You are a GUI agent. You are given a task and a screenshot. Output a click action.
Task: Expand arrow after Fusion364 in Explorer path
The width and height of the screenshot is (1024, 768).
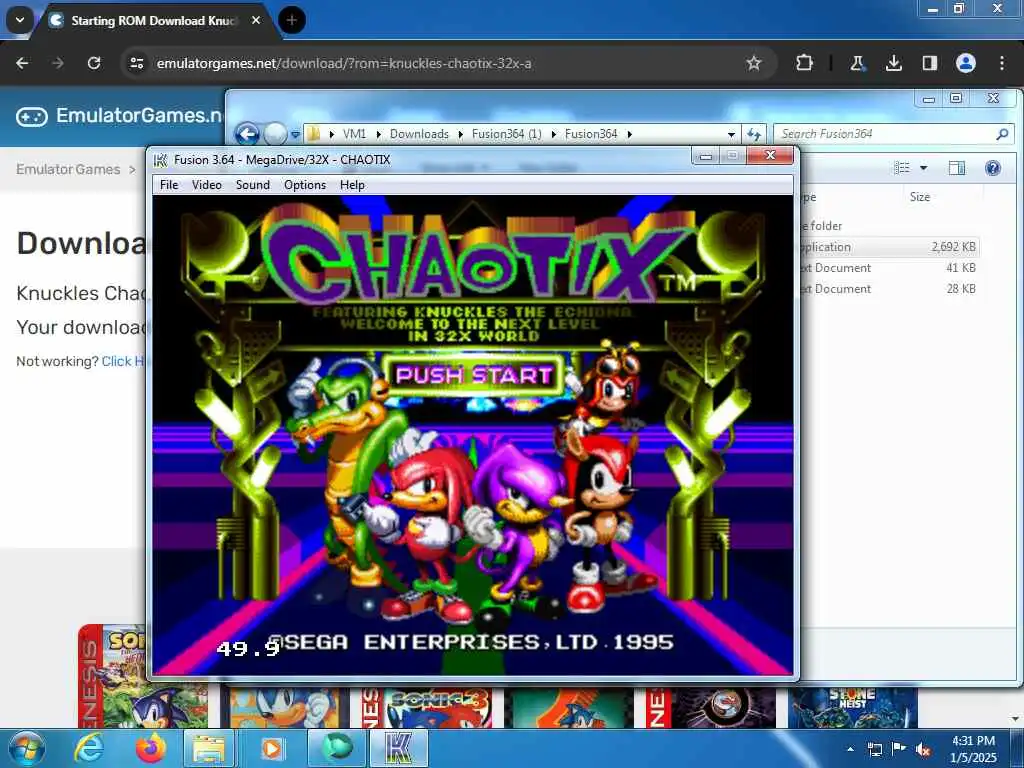pyautogui.click(x=630, y=134)
